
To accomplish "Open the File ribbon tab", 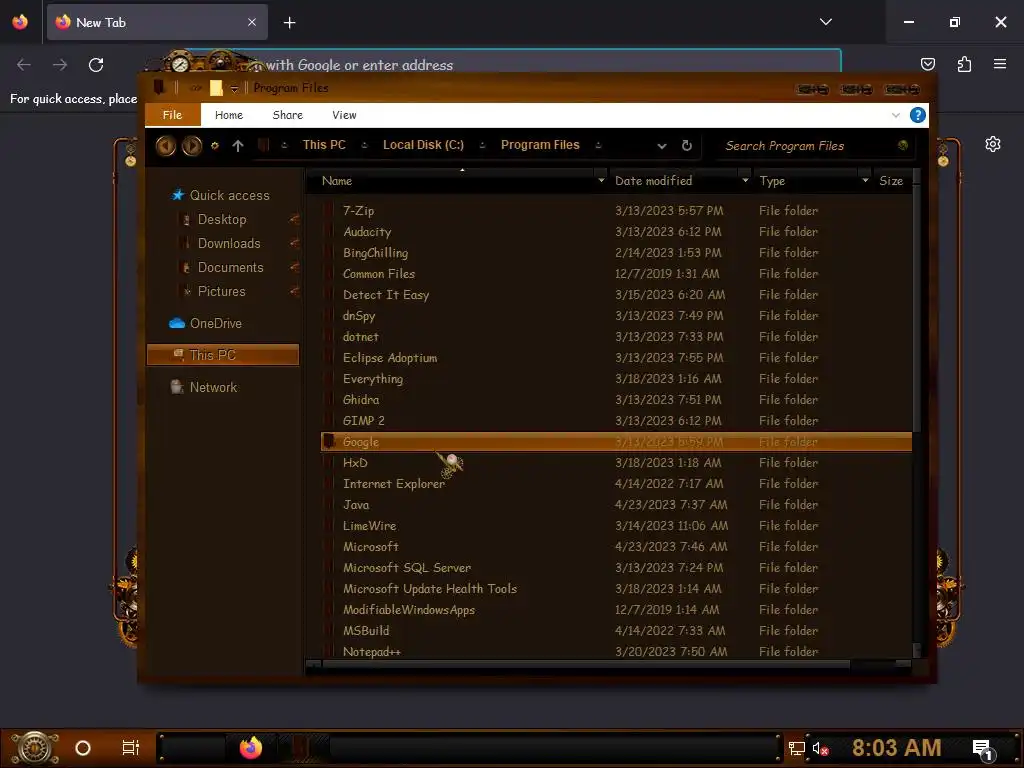I will click(172, 115).
